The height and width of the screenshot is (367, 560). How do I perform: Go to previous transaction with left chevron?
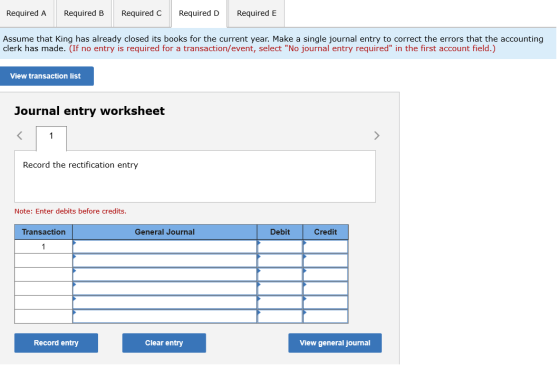(20, 136)
